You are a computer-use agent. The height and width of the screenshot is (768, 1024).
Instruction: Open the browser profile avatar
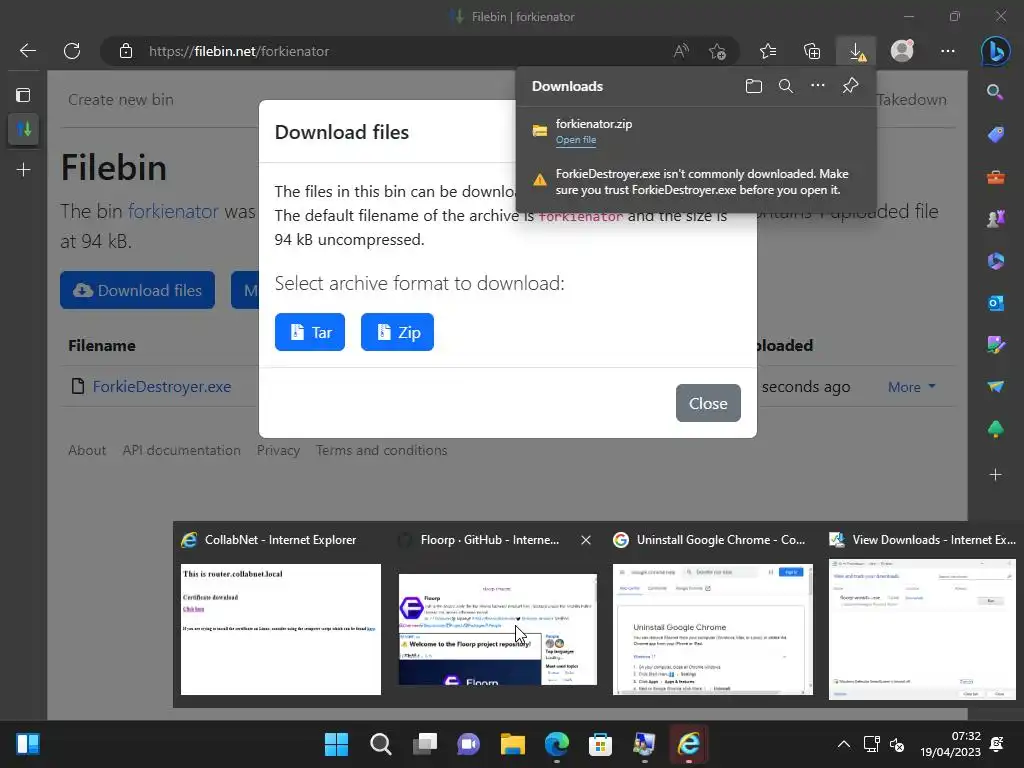click(902, 51)
